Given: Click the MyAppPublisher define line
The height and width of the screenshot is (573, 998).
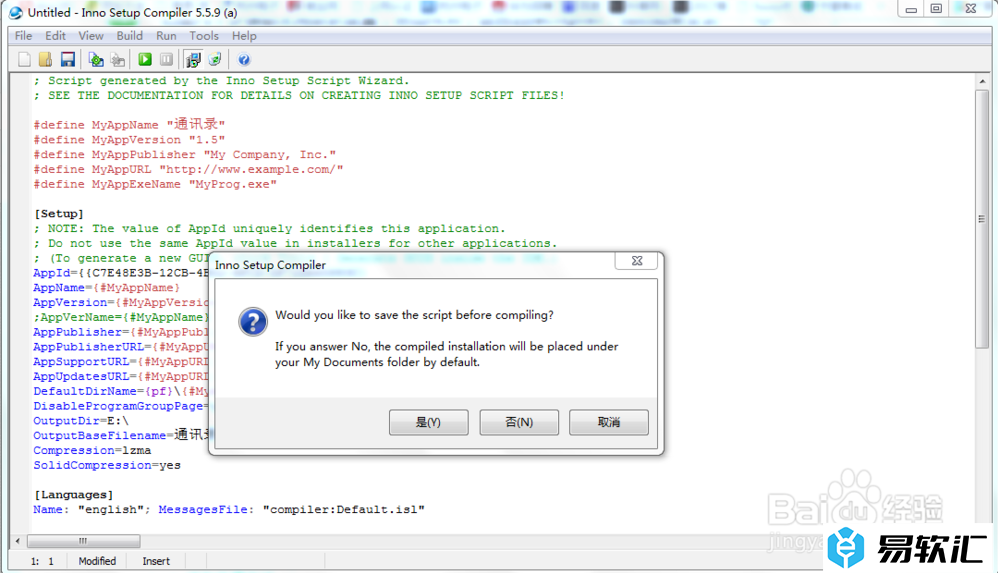Looking at the screenshot, I should tap(185, 154).
